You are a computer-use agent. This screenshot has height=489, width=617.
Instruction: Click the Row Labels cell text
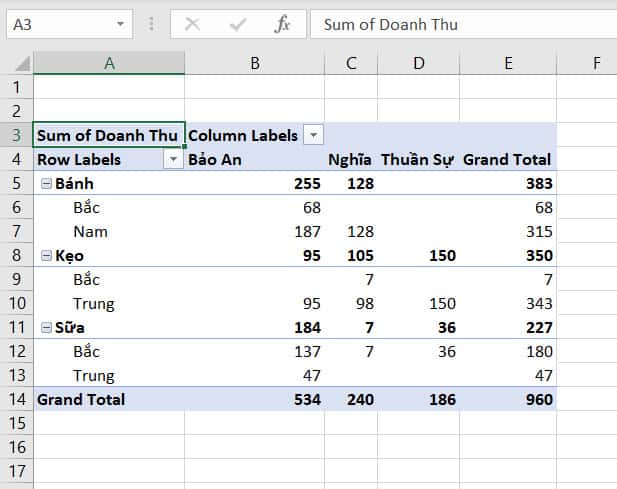tap(79, 159)
